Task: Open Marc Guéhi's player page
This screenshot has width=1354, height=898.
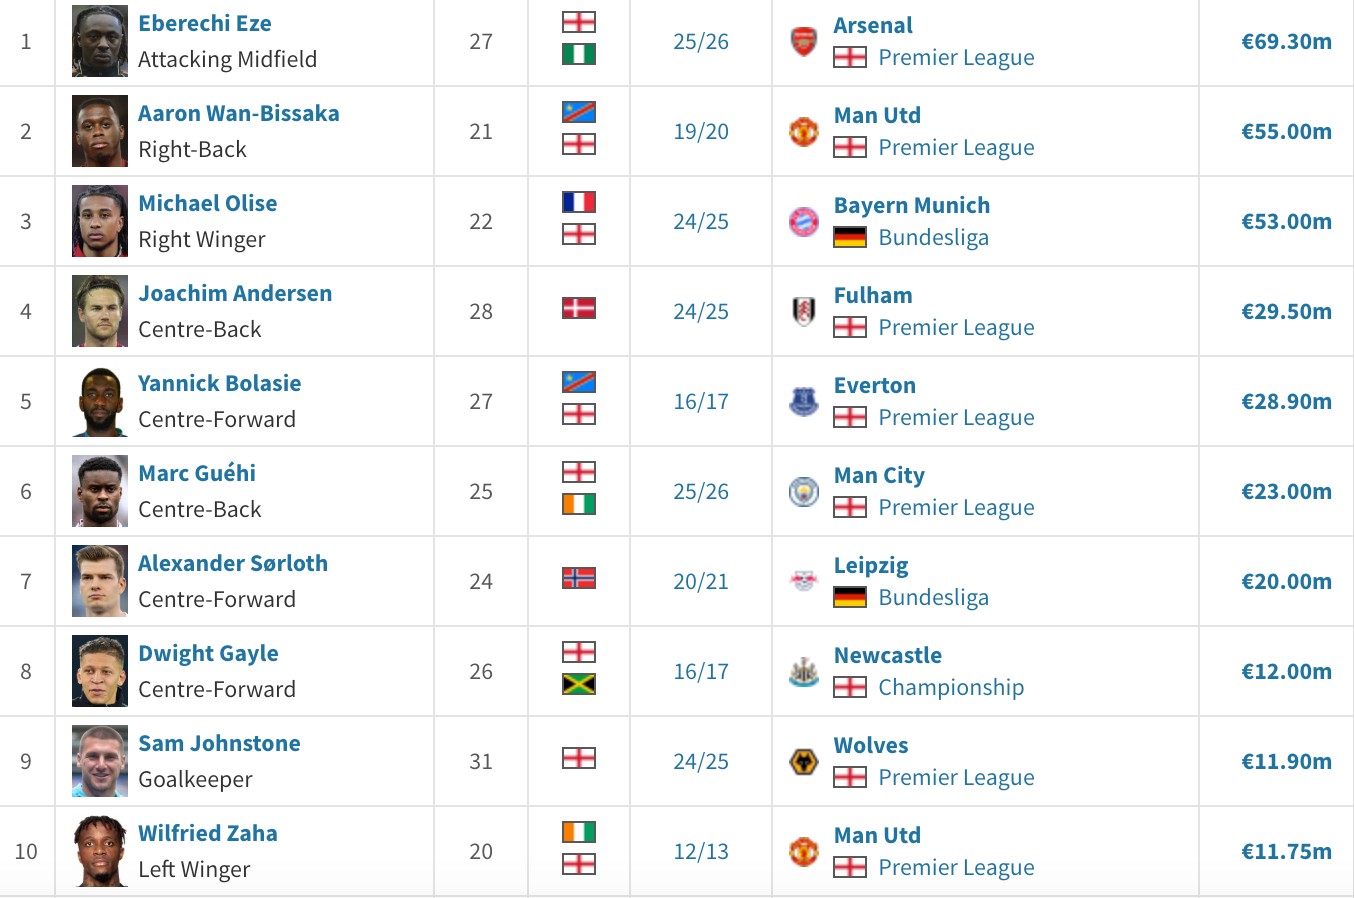Action: 197,473
